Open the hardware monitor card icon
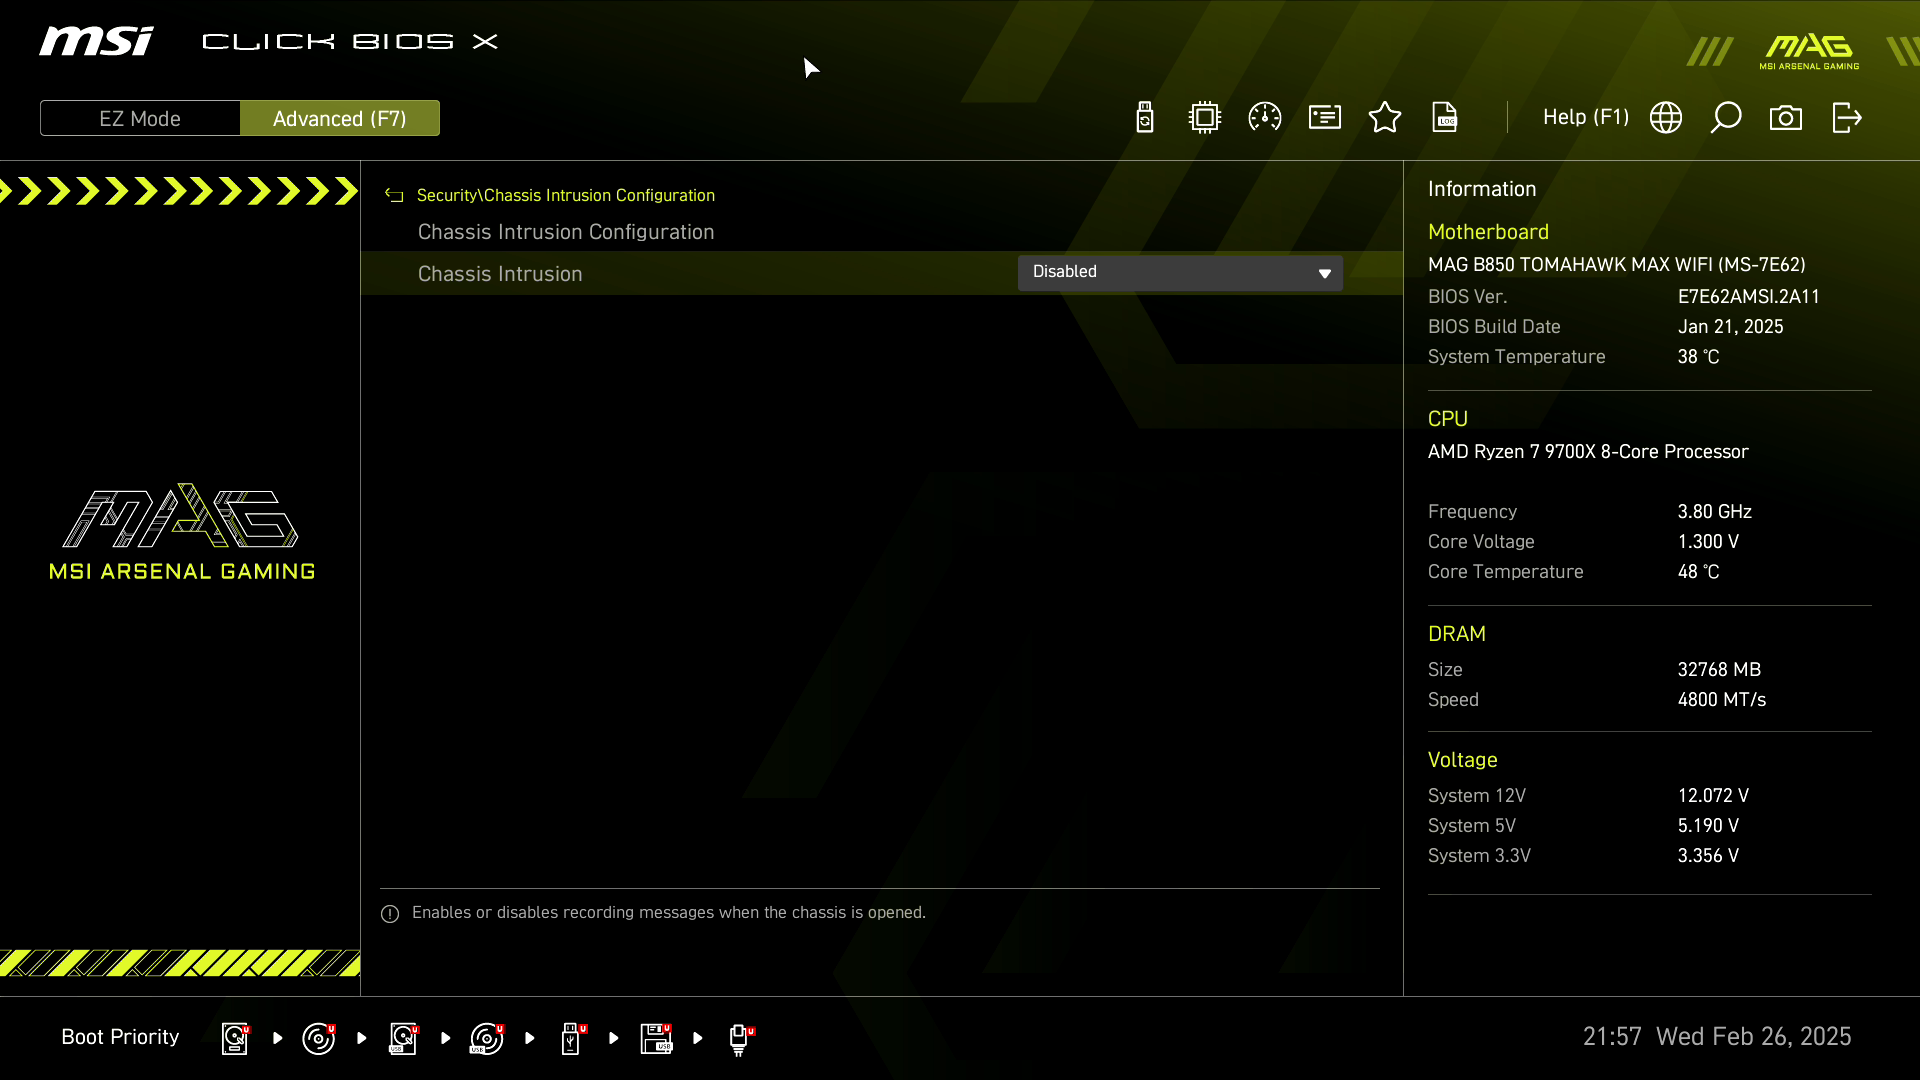The image size is (1920, 1080). pyautogui.click(x=1325, y=118)
